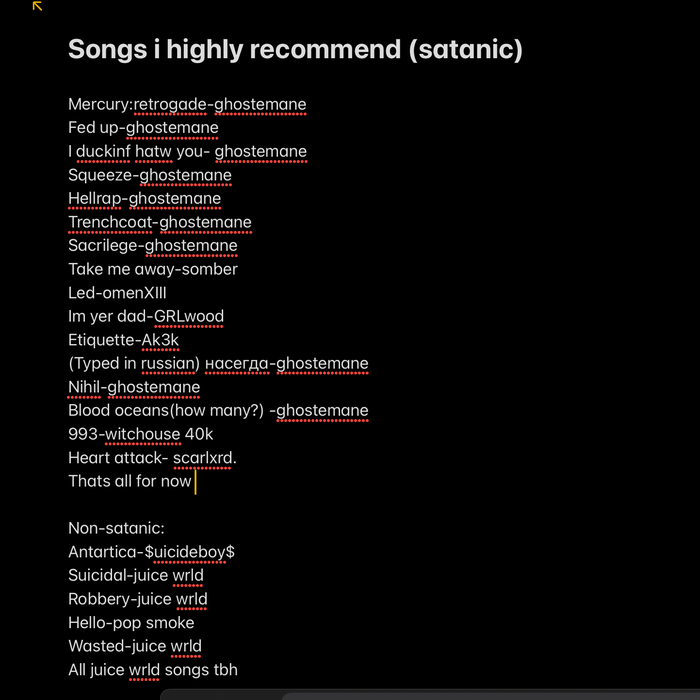Tap the yellow expand arrow icon

37,6
